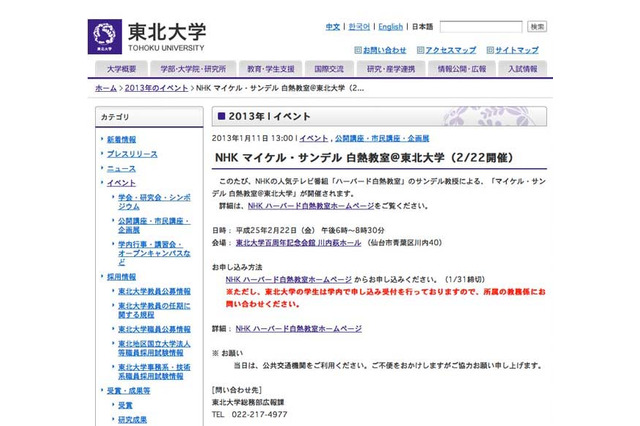The image size is (640, 426).
Task: Open 東北大学教員の任期に関する規程 link
Action: 154,310
